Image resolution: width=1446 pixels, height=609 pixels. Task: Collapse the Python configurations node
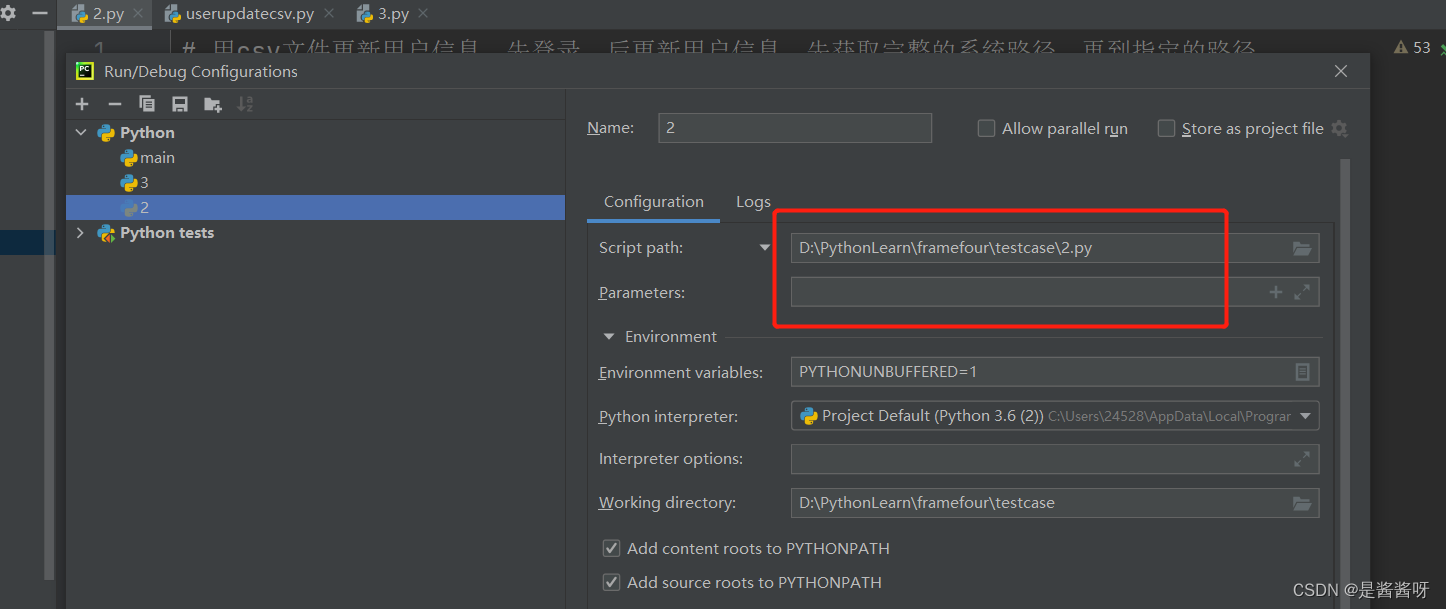click(81, 133)
